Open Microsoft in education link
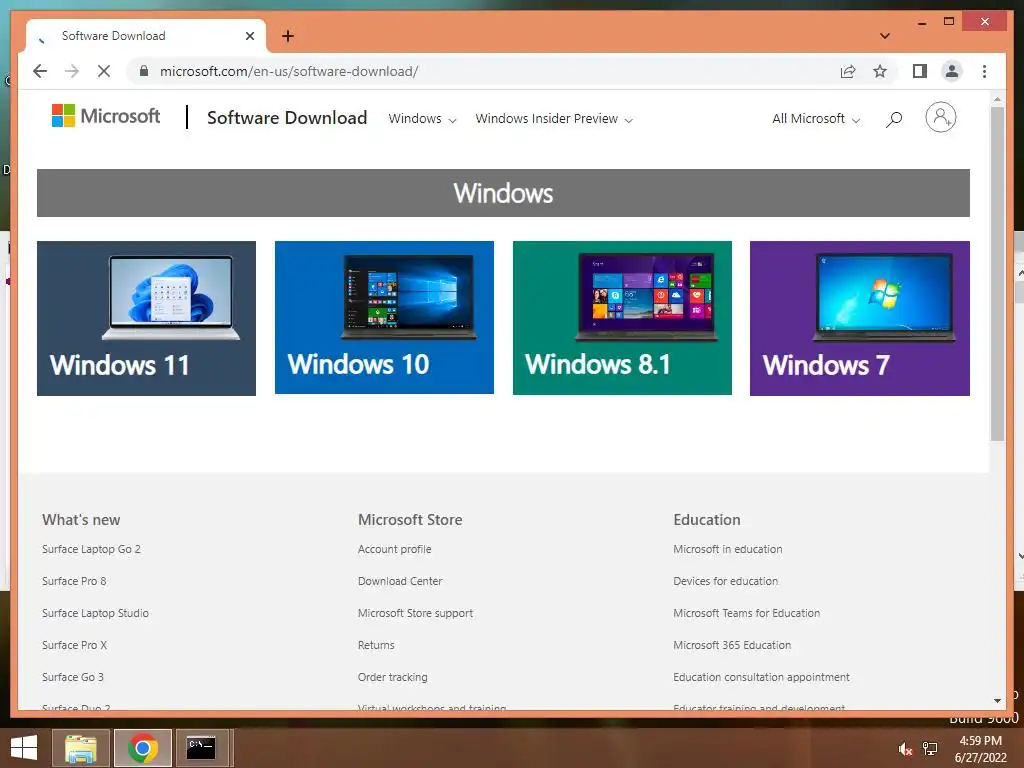 coord(728,549)
